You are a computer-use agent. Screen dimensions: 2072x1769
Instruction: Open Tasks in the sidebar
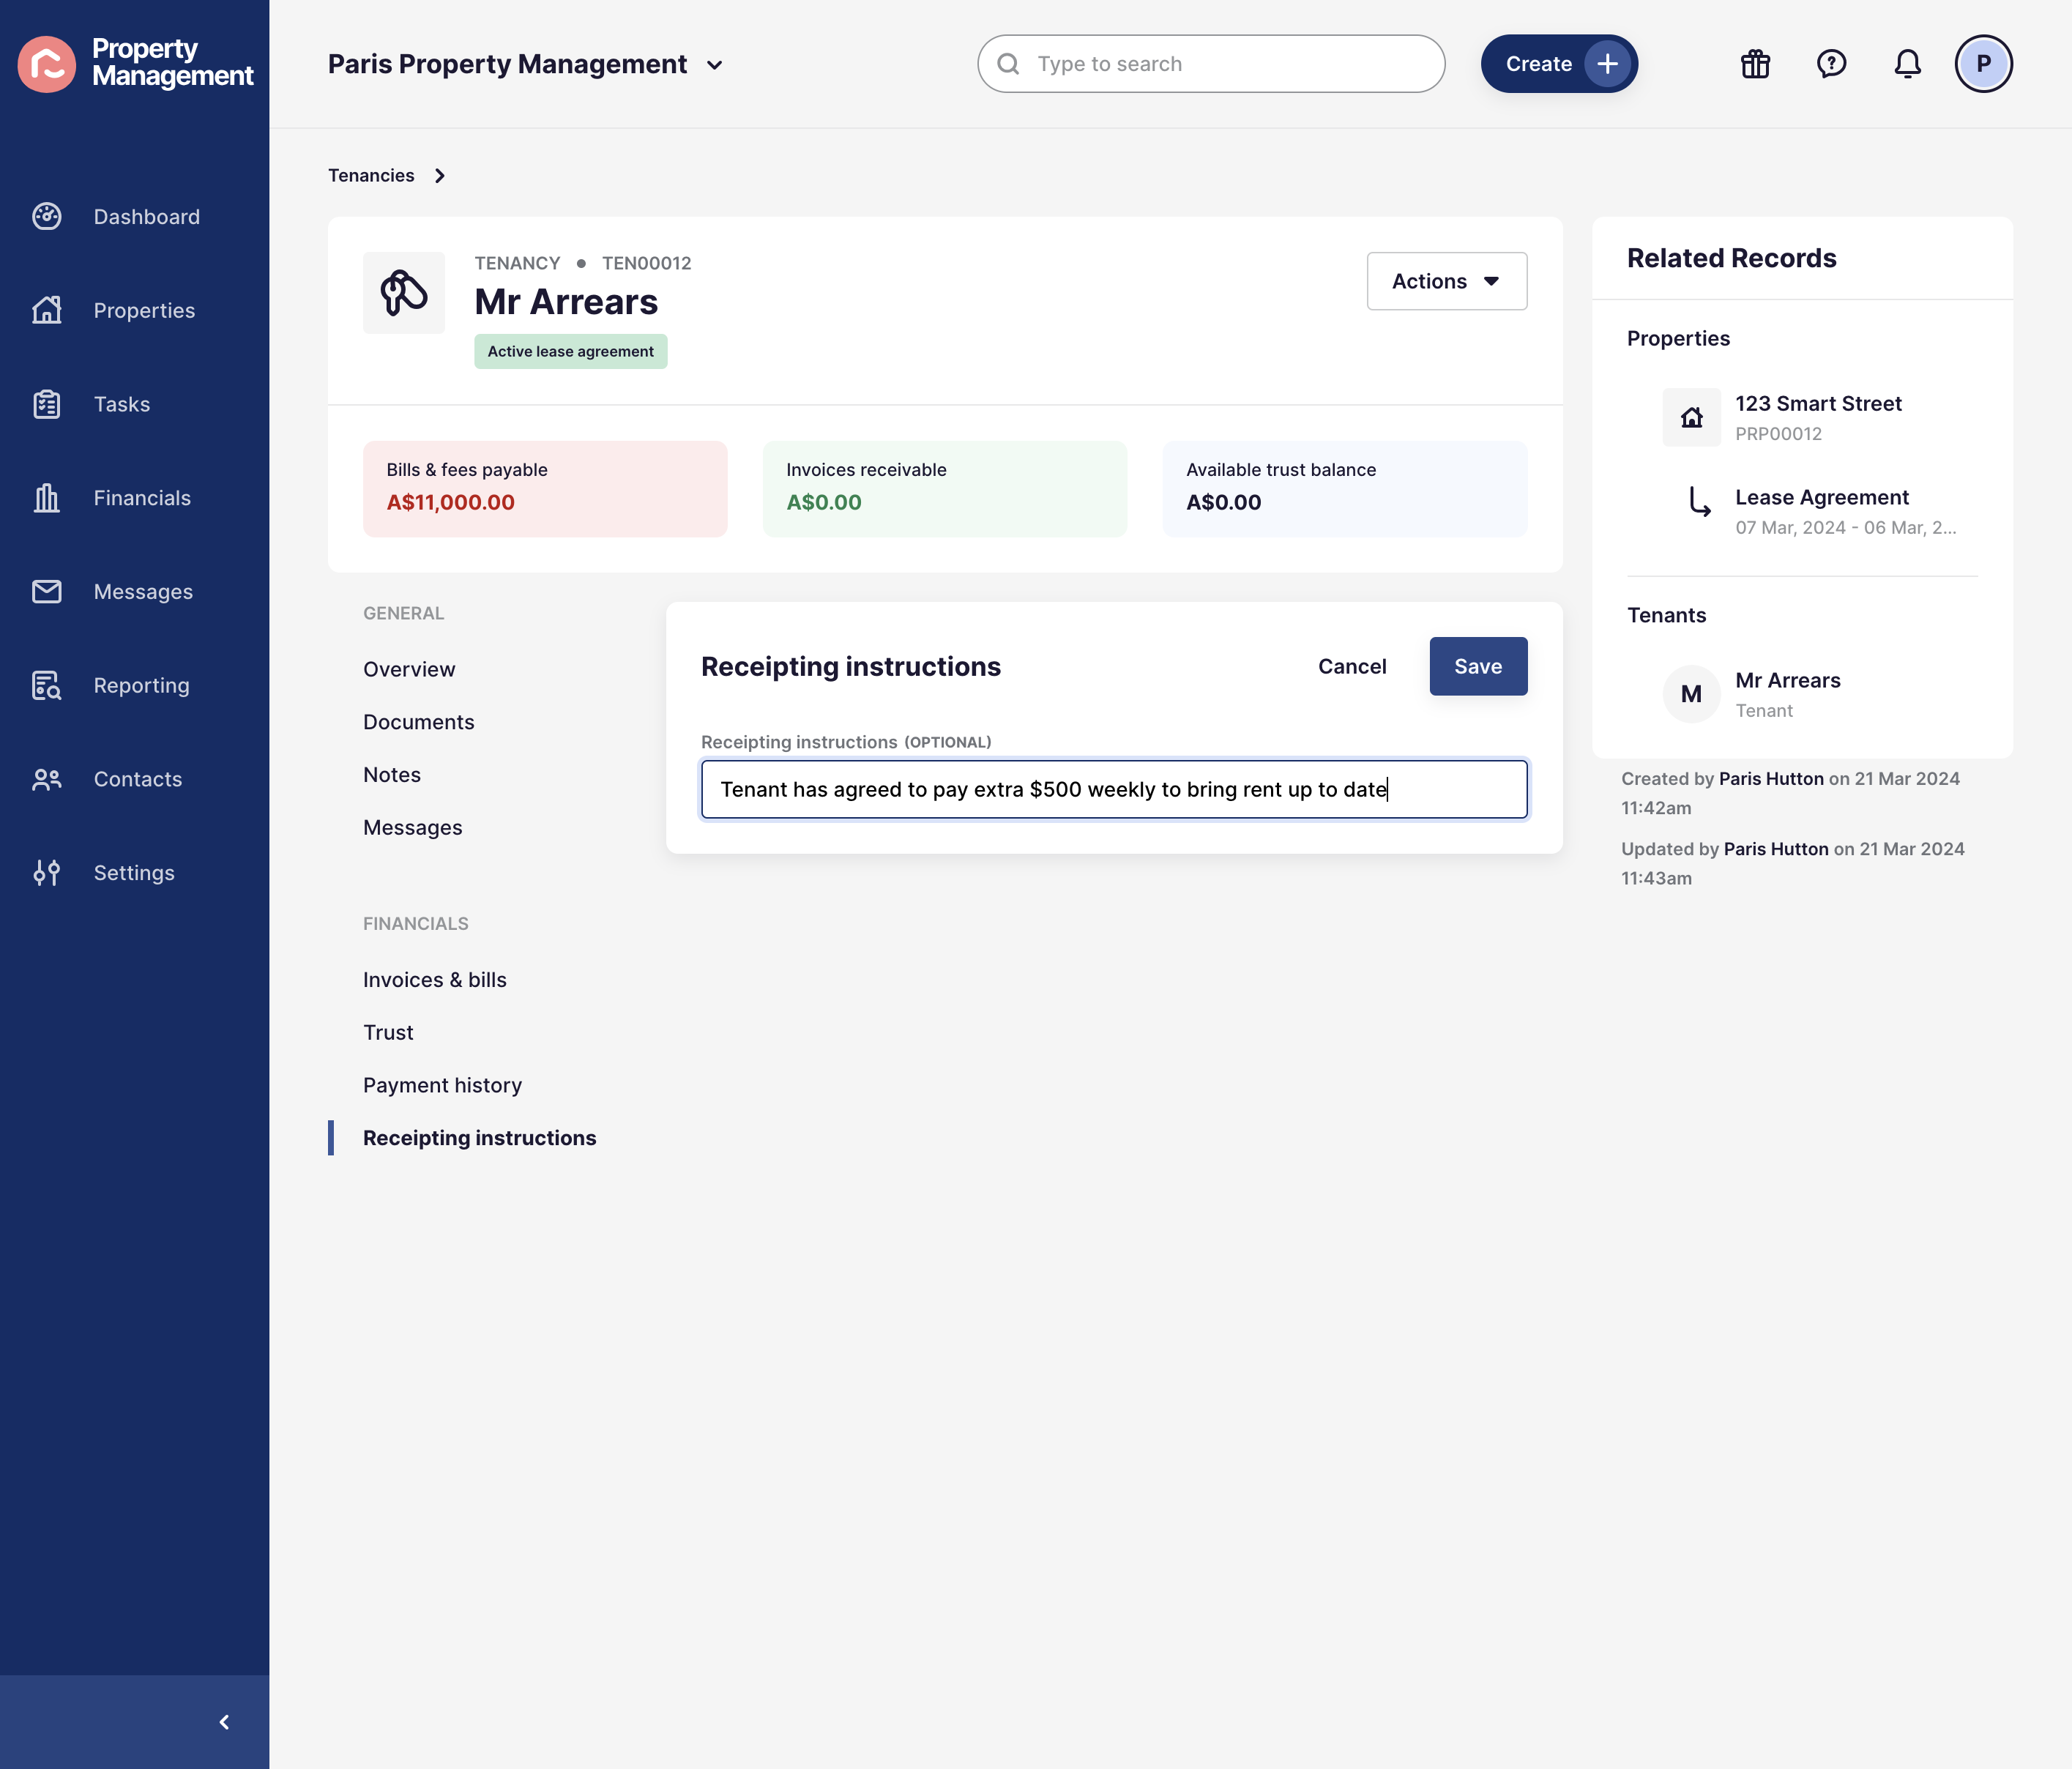point(122,404)
